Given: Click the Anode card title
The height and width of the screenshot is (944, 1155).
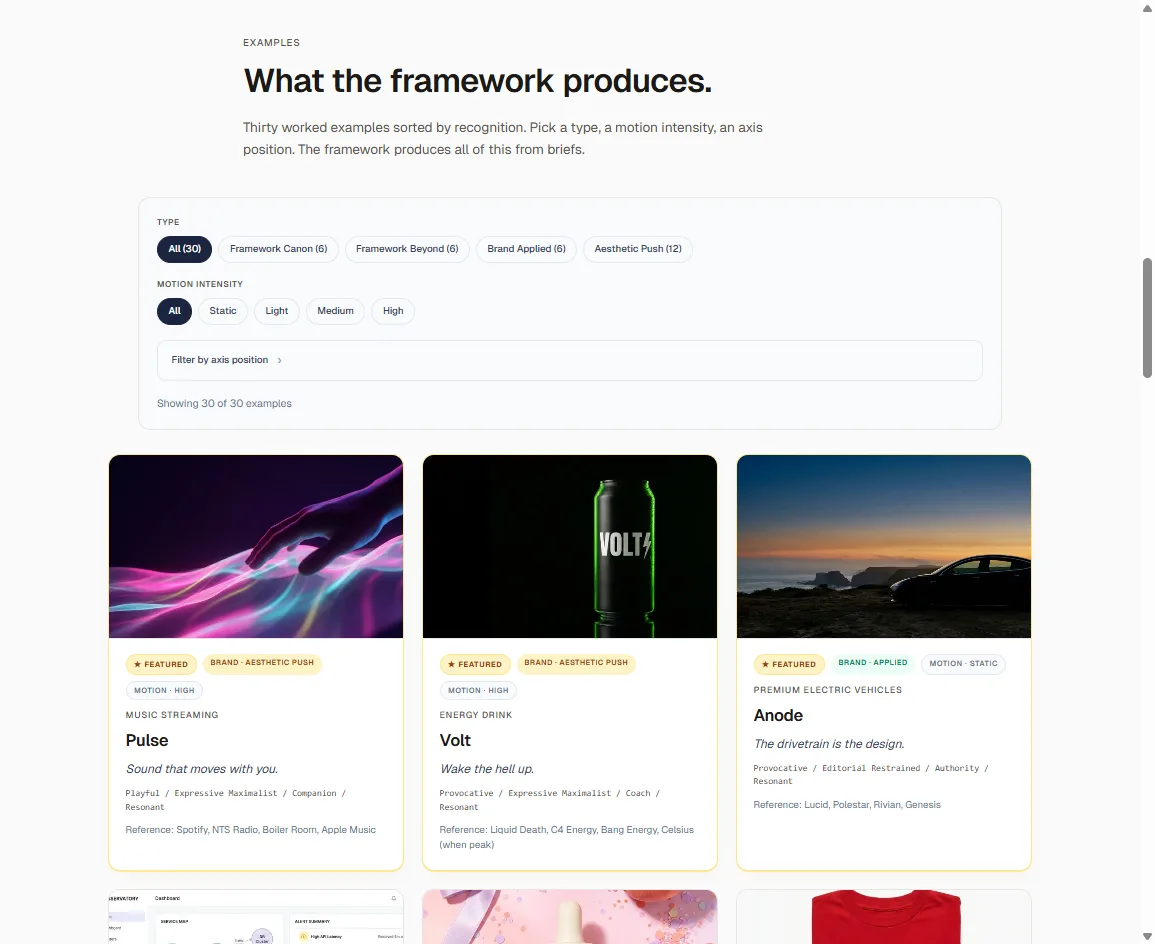Looking at the screenshot, I should click(778, 715).
